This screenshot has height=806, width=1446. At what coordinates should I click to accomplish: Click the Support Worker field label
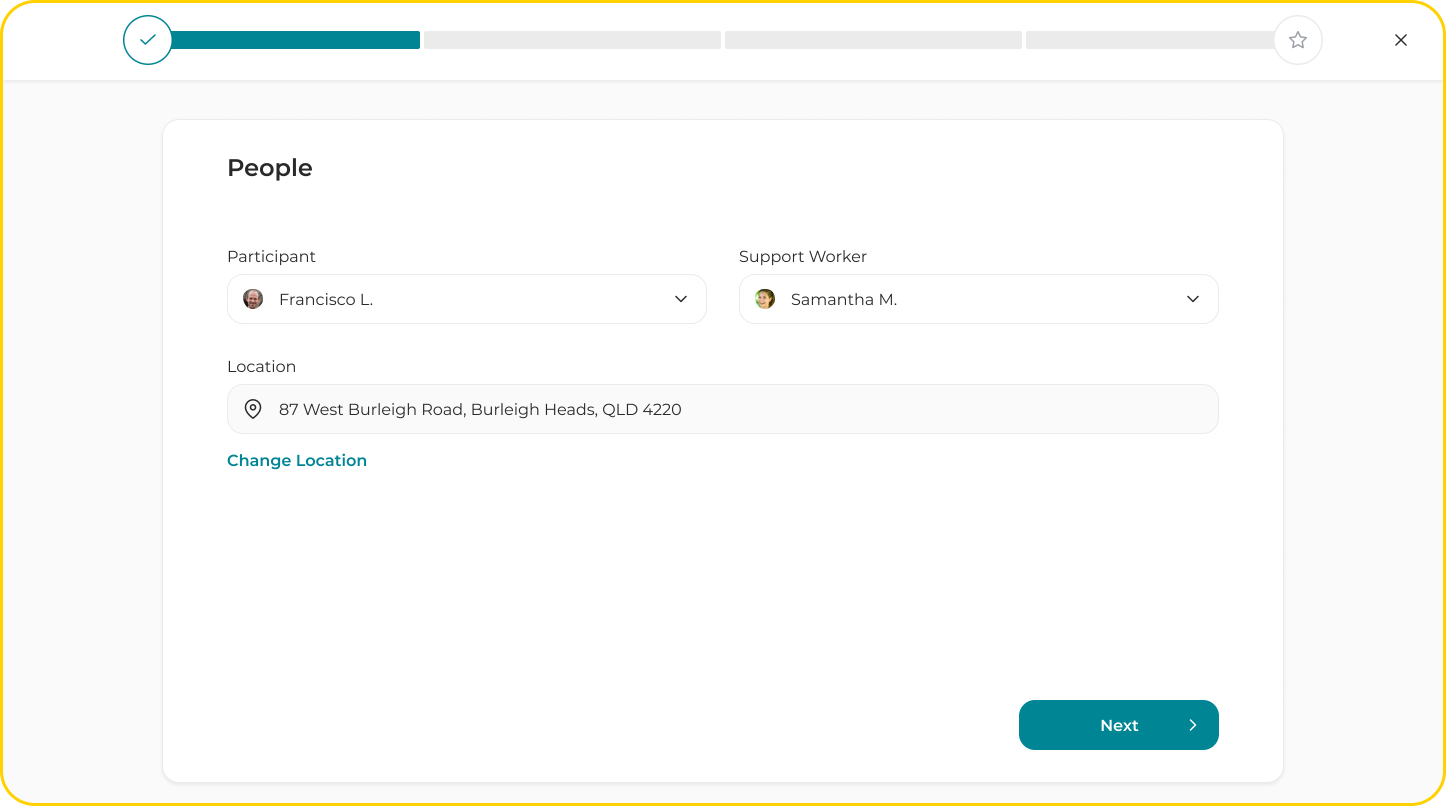click(803, 256)
